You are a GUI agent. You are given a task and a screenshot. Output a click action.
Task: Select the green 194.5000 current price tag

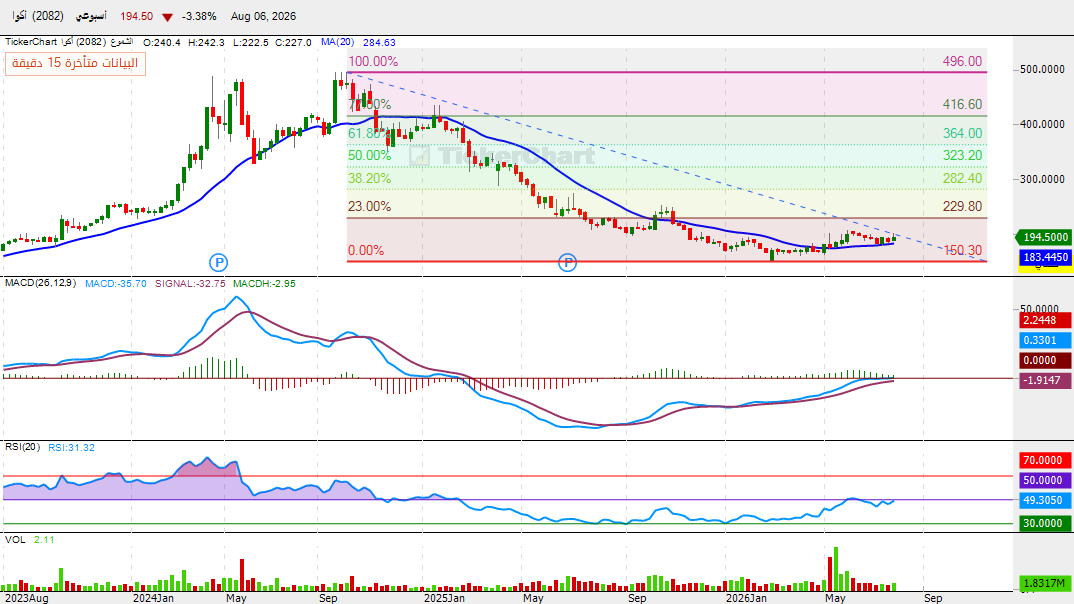click(1045, 237)
